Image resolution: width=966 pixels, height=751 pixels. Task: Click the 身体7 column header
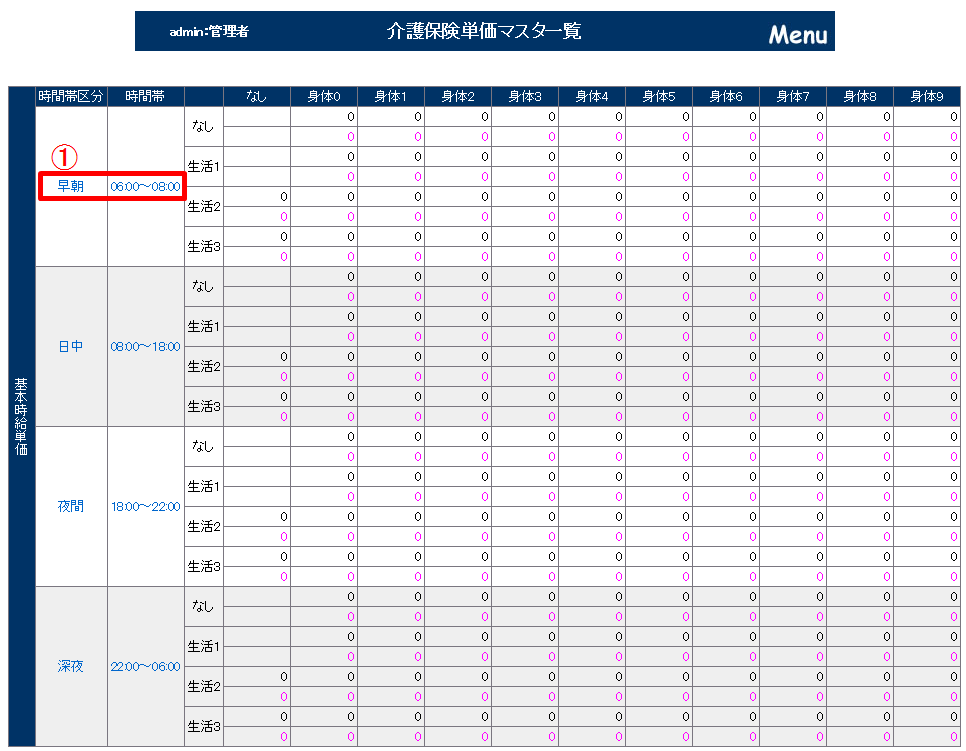pos(793,97)
